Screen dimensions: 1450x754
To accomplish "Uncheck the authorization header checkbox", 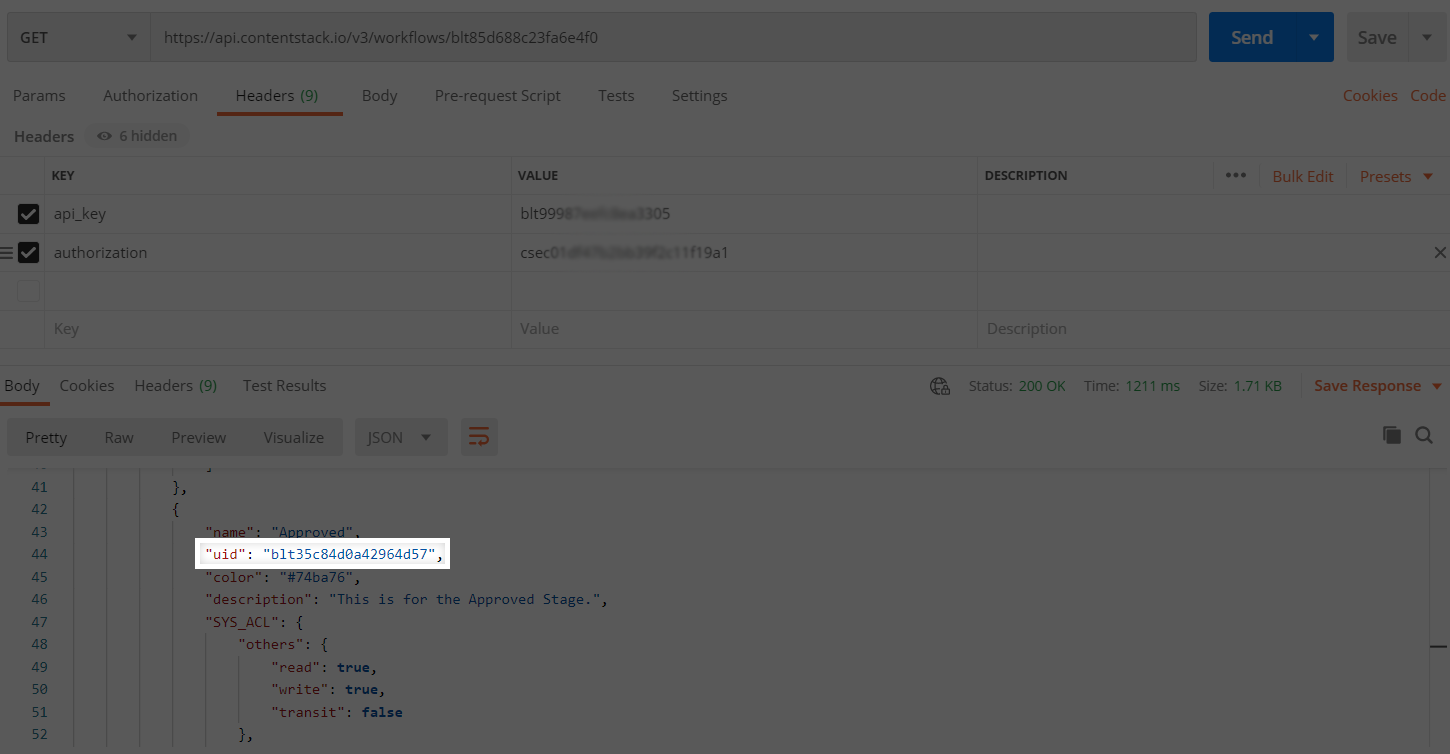I will pyautogui.click(x=28, y=253).
